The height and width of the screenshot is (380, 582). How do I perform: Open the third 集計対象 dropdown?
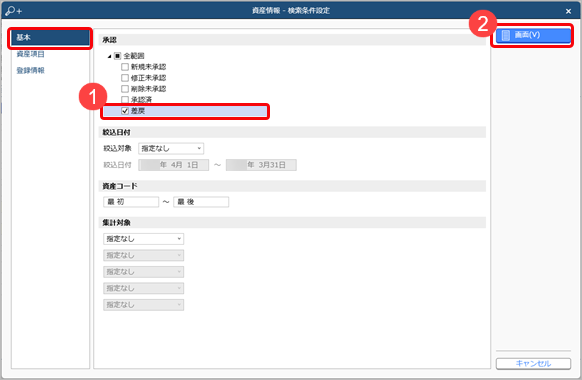click(x=144, y=272)
